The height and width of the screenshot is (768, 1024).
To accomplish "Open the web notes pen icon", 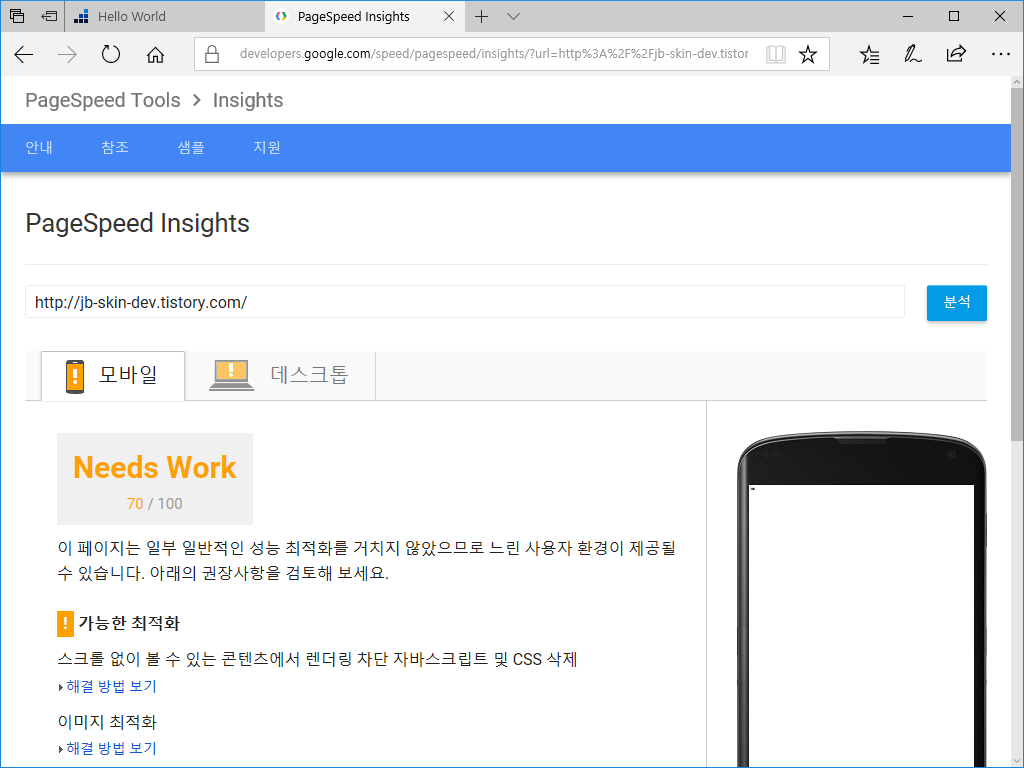I will (912, 54).
